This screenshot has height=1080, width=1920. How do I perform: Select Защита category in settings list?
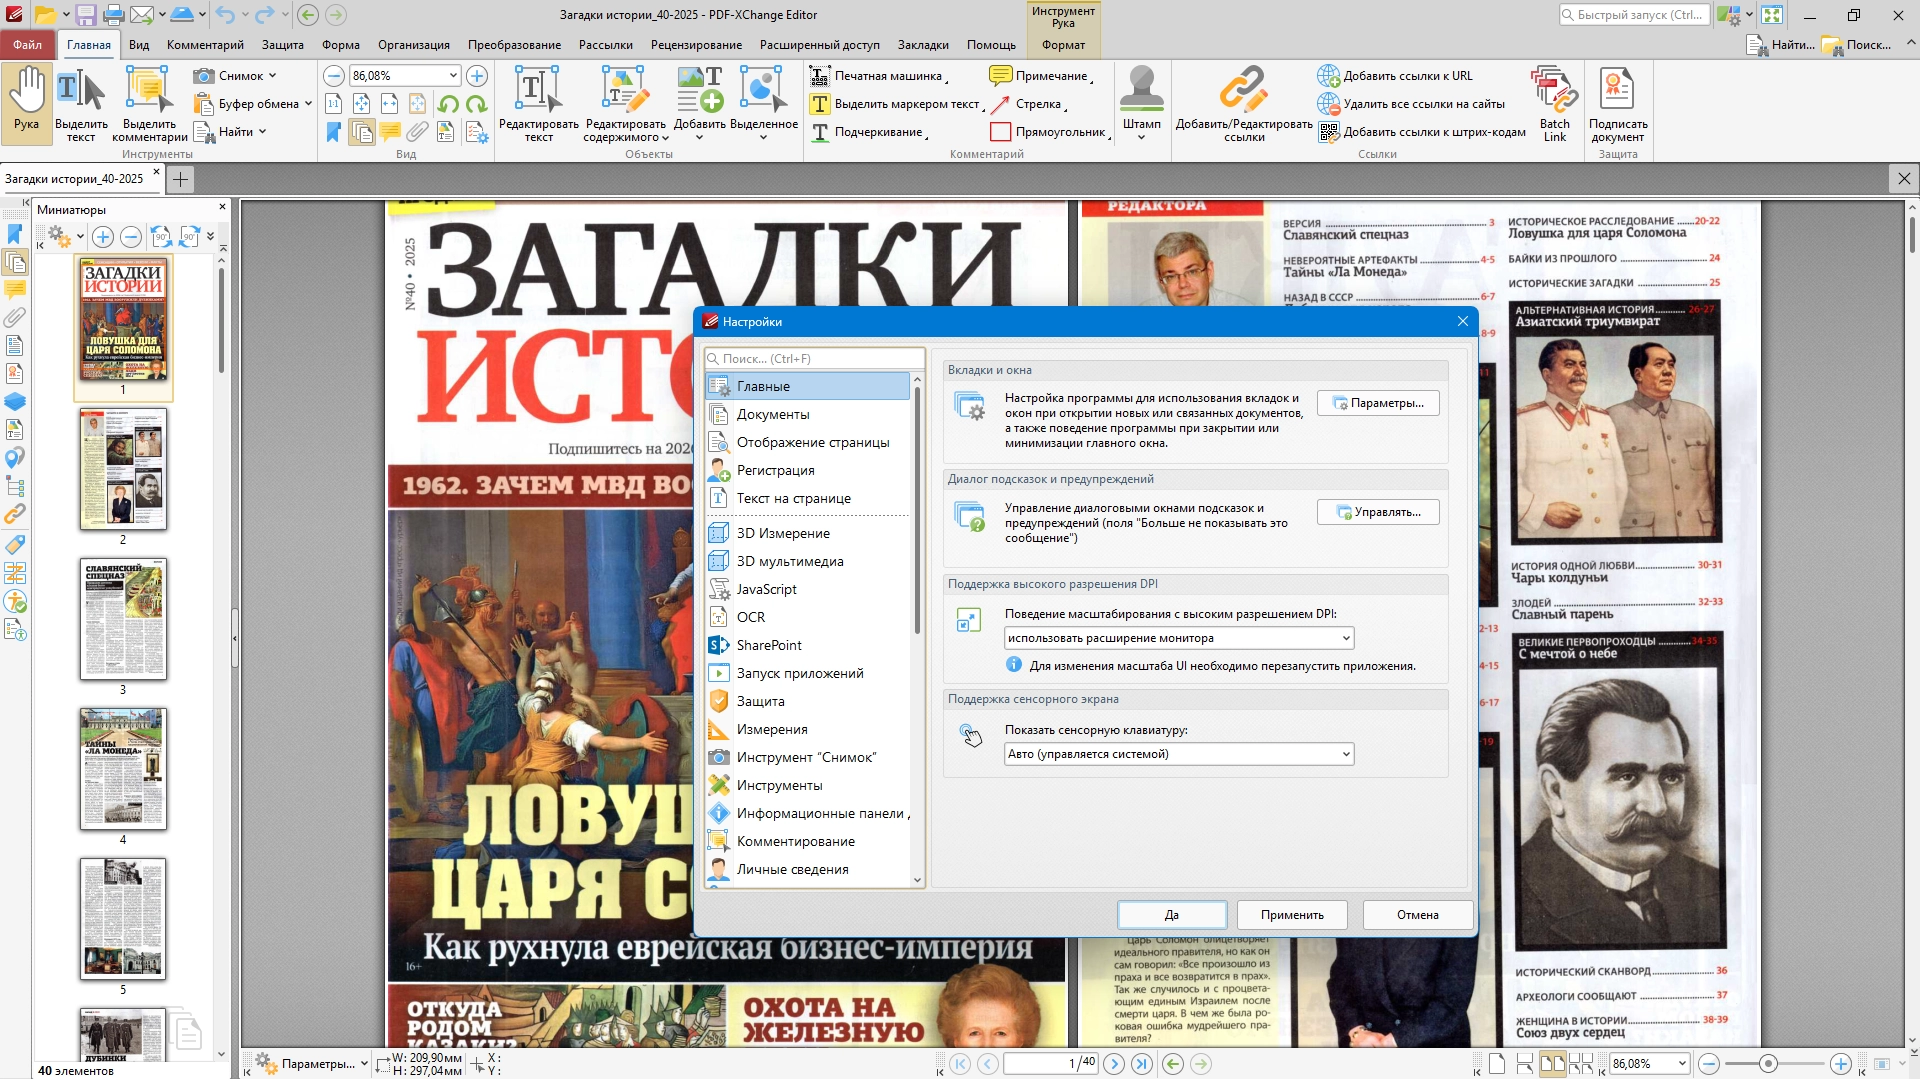click(760, 701)
